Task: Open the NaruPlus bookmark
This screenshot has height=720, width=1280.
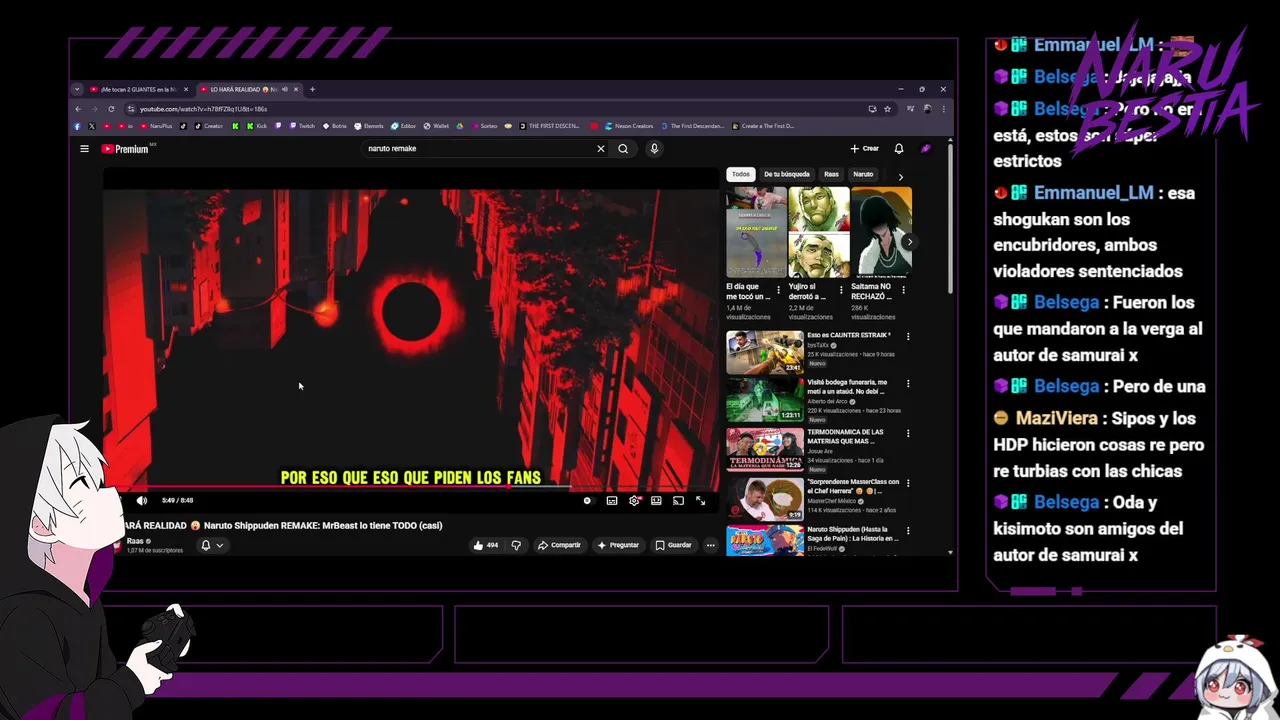Action: (x=157, y=126)
